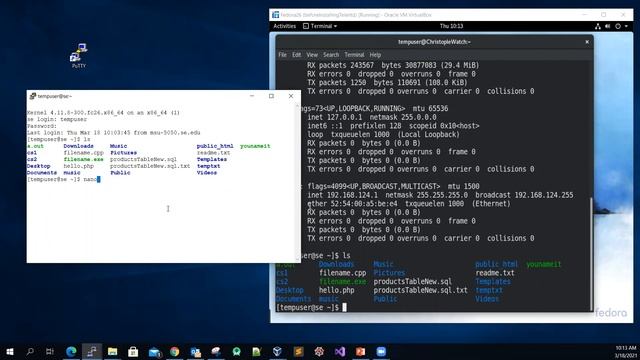This screenshot has width=640, height=360.
Task: Open PowerPoint from the taskbar
Action: coord(360,351)
